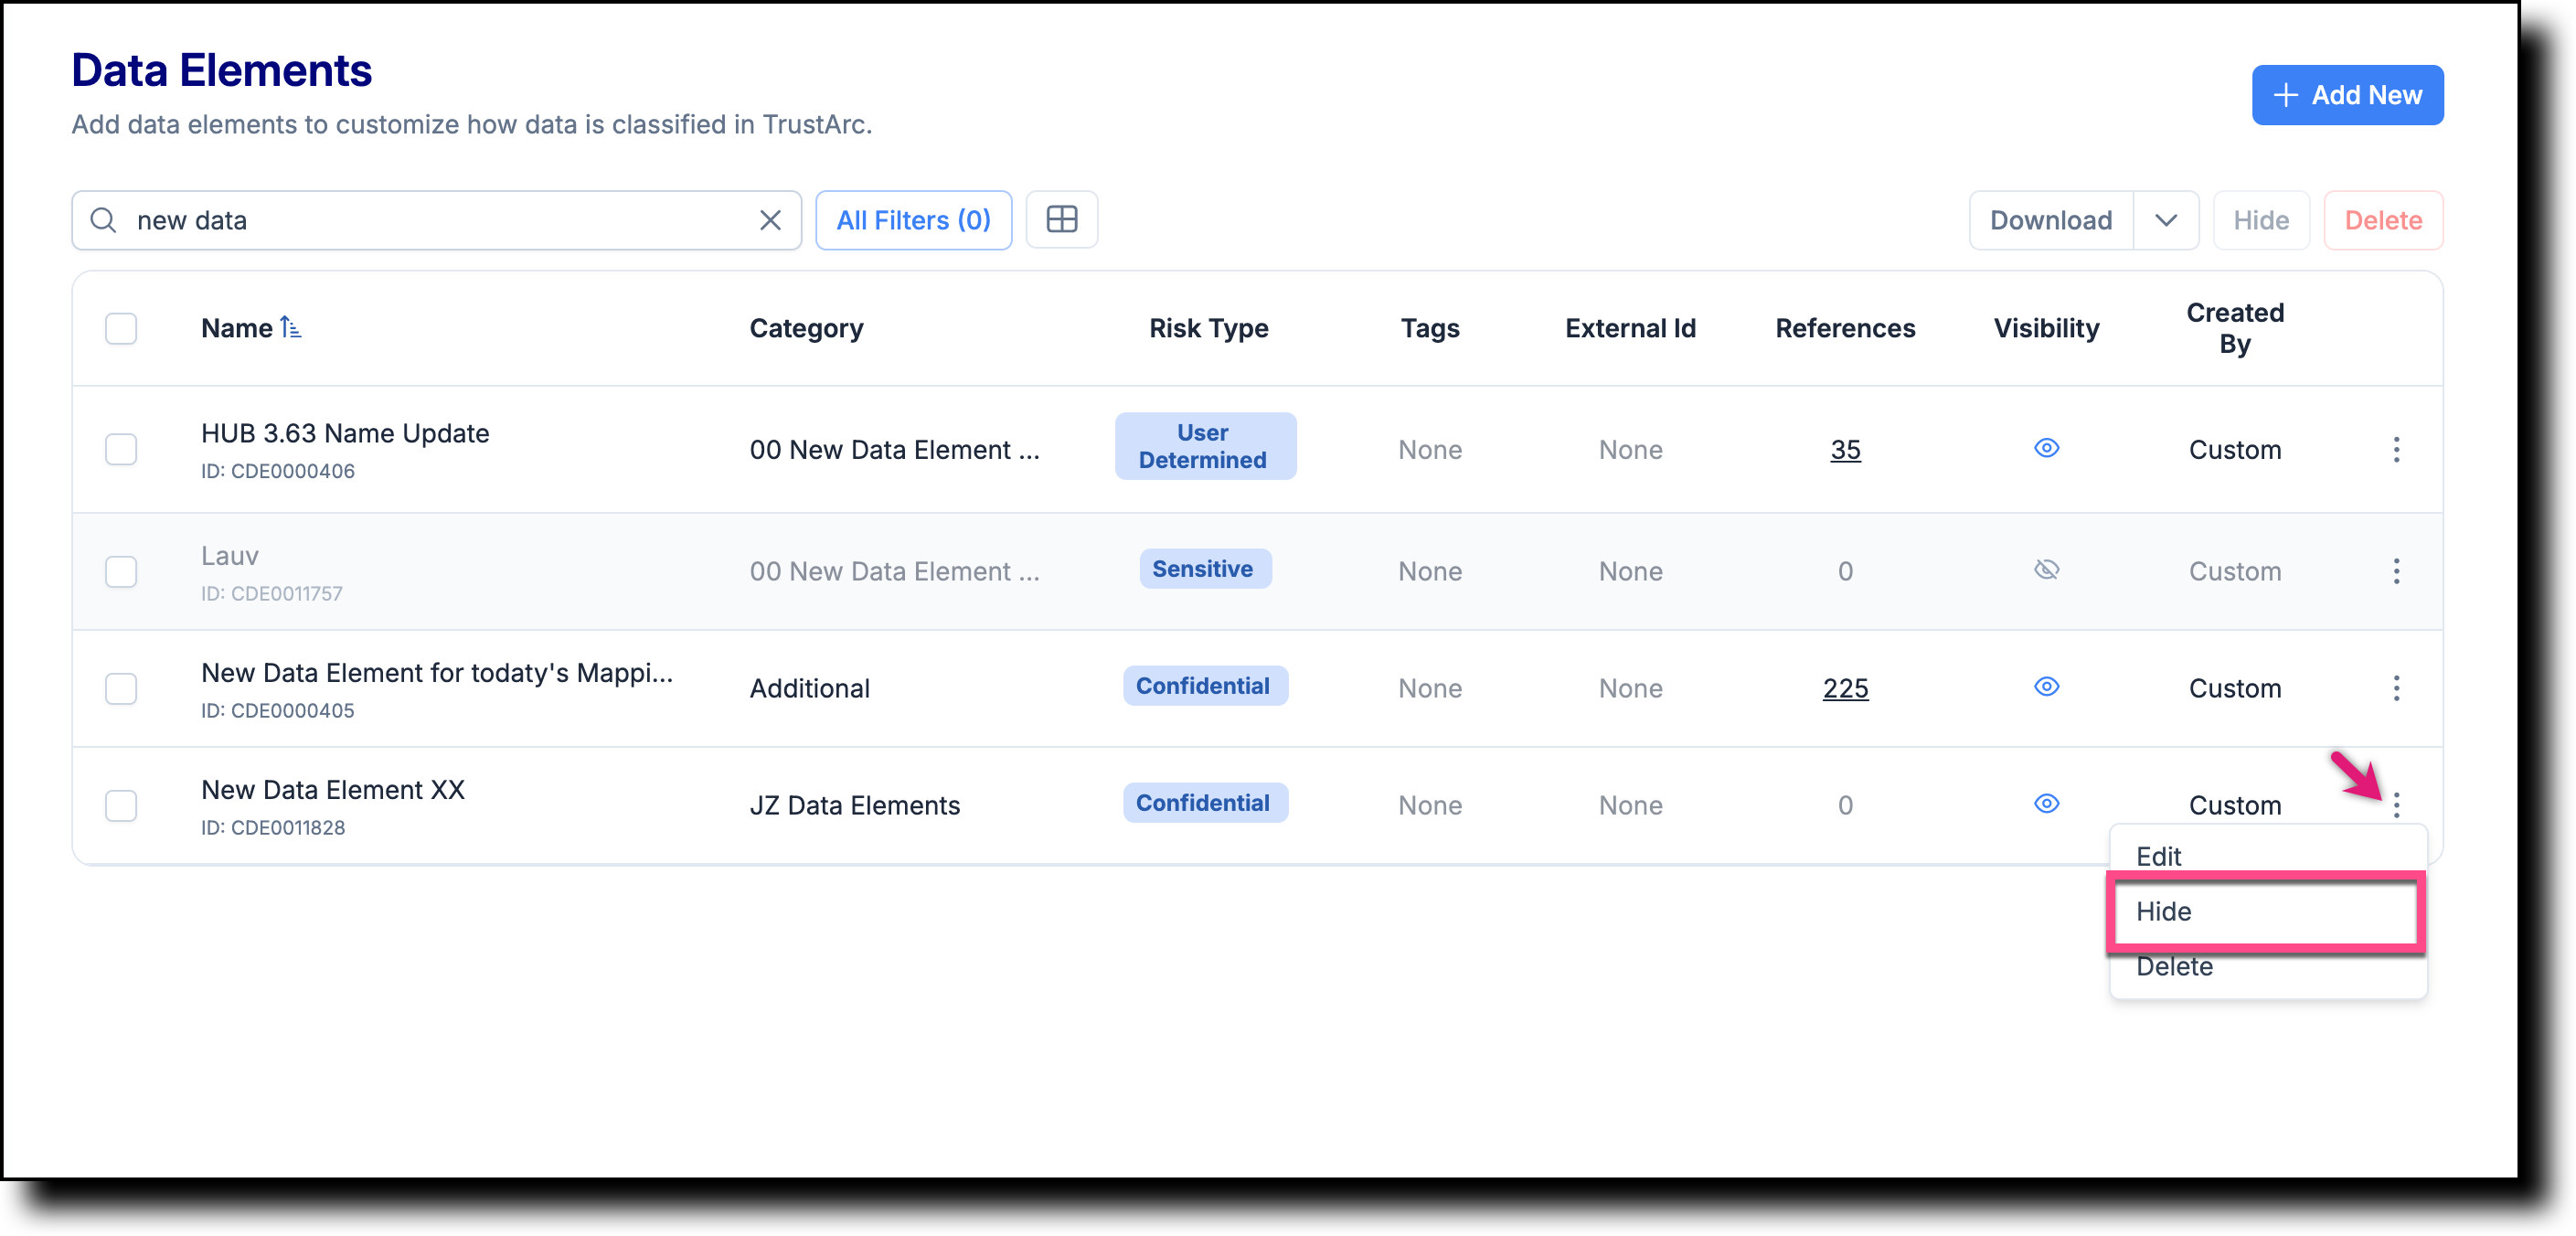Open the kebab menu for HUB 3.63 Name Update
This screenshot has height=1236, width=2576.
(x=2397, y=450)
